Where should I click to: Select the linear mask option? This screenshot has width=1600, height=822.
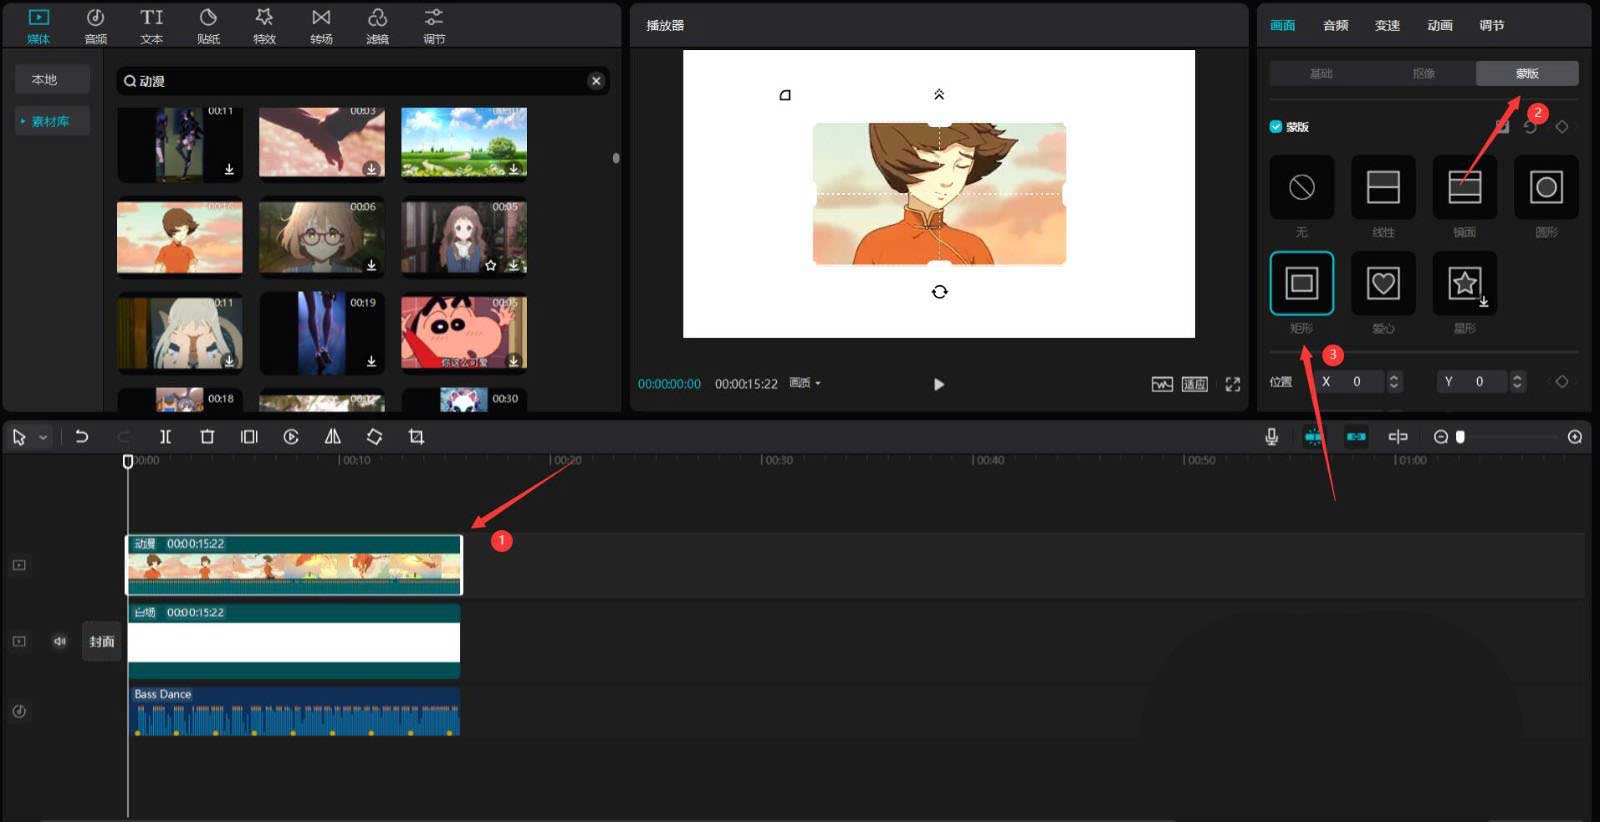click(x=1383, y=187)
